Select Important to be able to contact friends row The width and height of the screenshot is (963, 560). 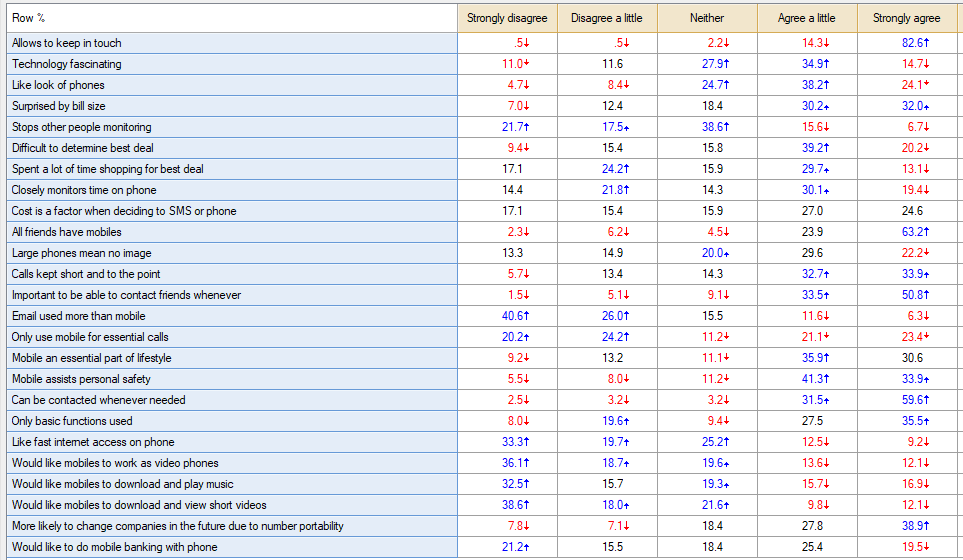pos(232,295)
